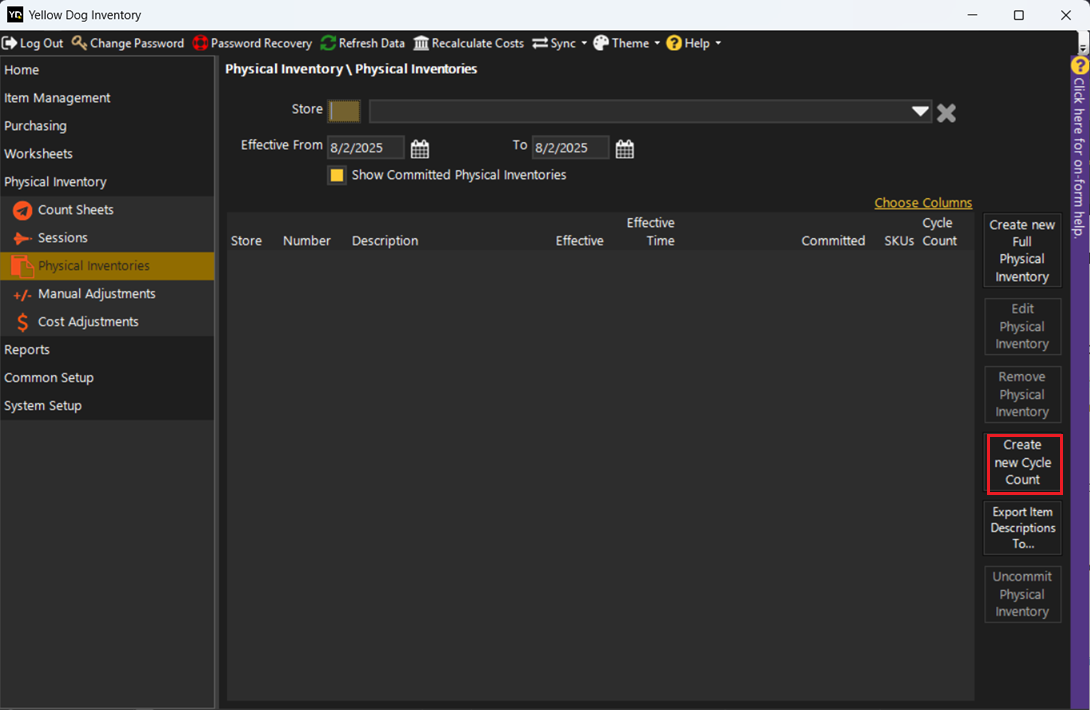The height and width of the screenshot is (710, 1090).
Task: Click the Help question mark icon
Action: tap(674, 43)
